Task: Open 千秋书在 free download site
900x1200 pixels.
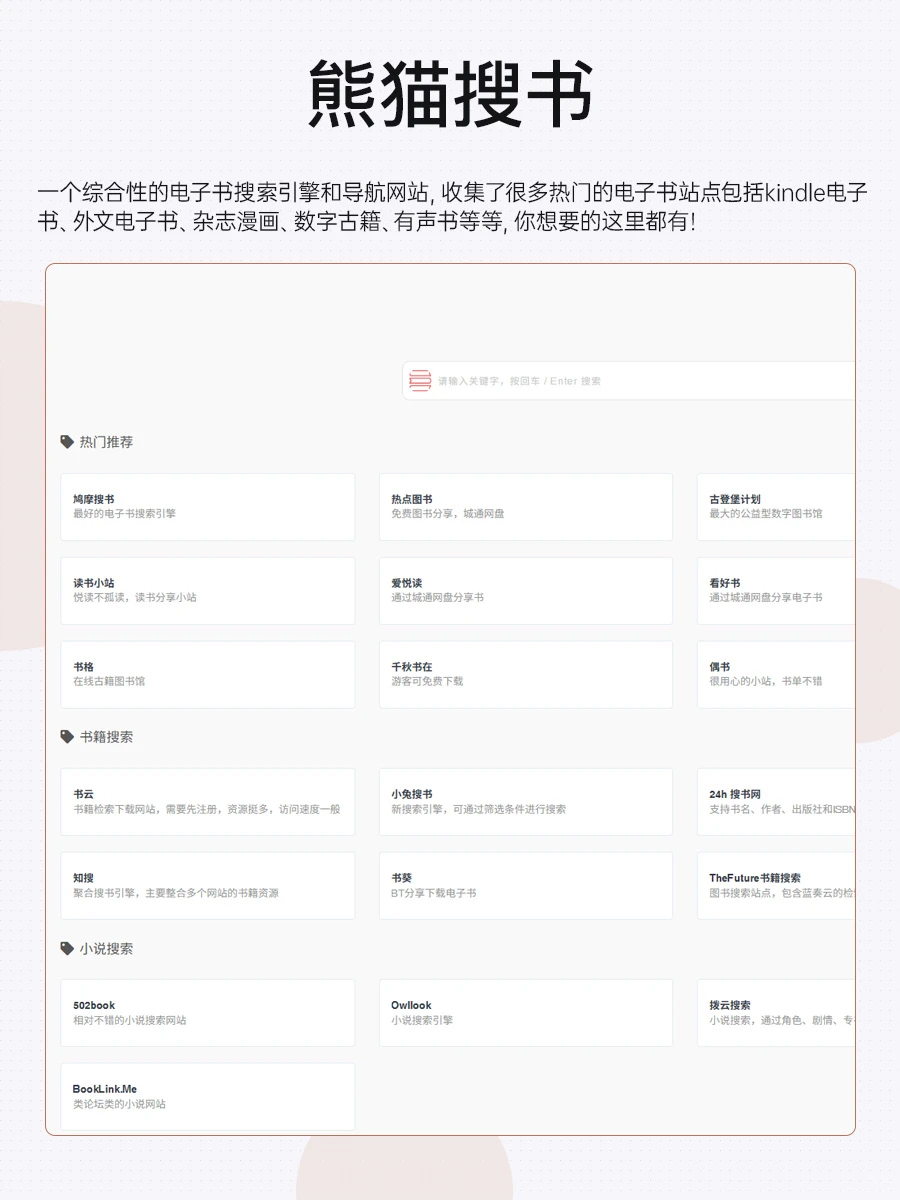Action: coord(527,674)
